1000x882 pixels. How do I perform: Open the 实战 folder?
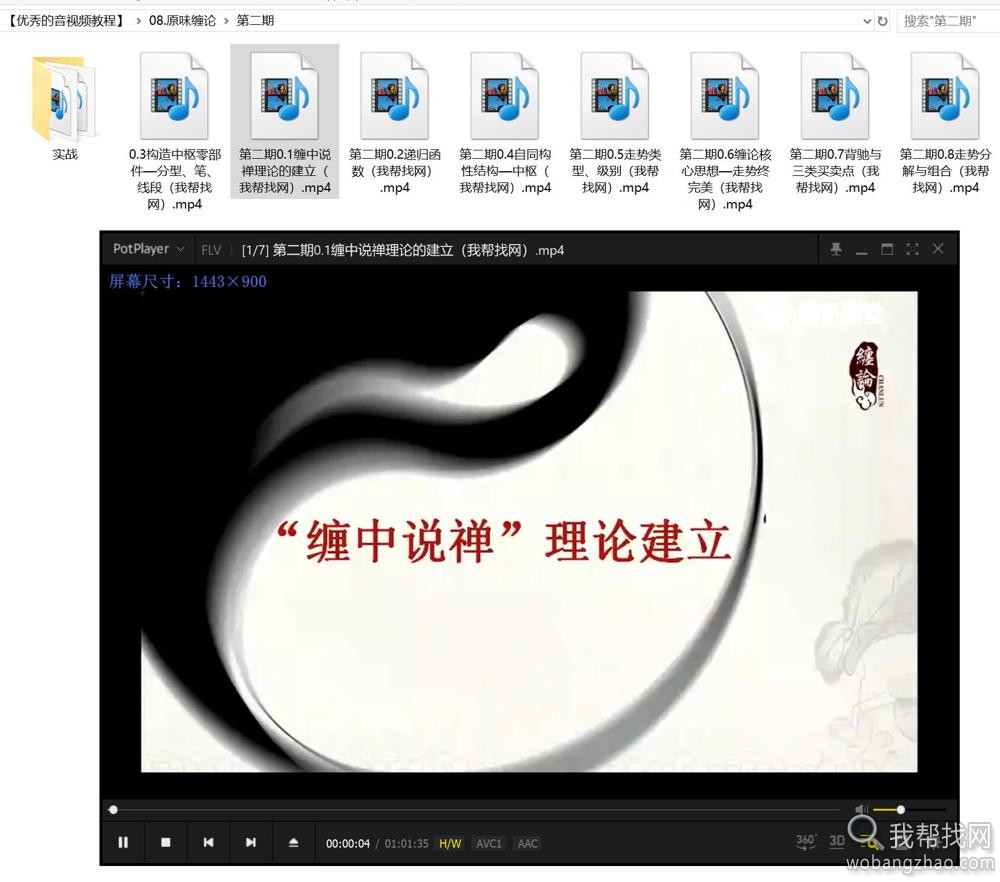pyautogui.click(x=62, y=95)
